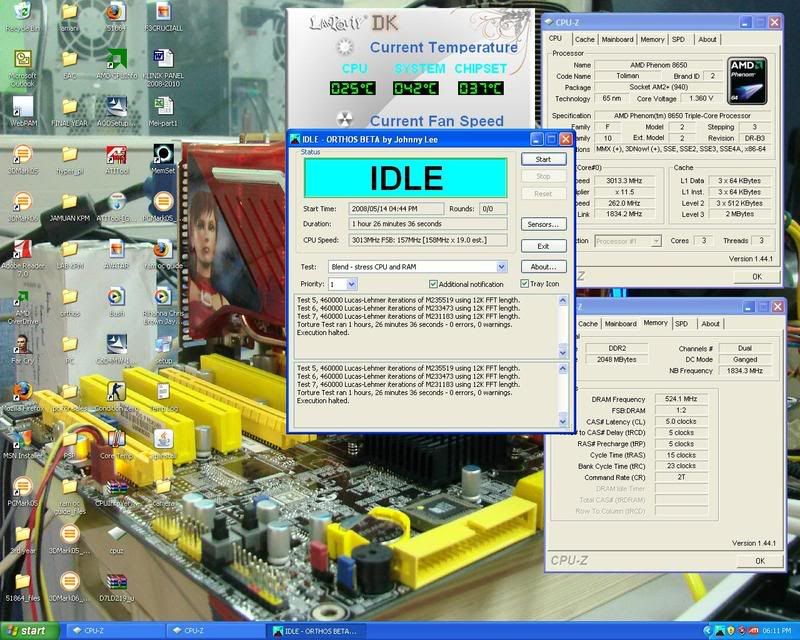Open the Mainboard tab in top CPU-Z window
Image resolution: width=800 pixels, height=640 pixels.
pyautogui.click(x=616, y=40)
